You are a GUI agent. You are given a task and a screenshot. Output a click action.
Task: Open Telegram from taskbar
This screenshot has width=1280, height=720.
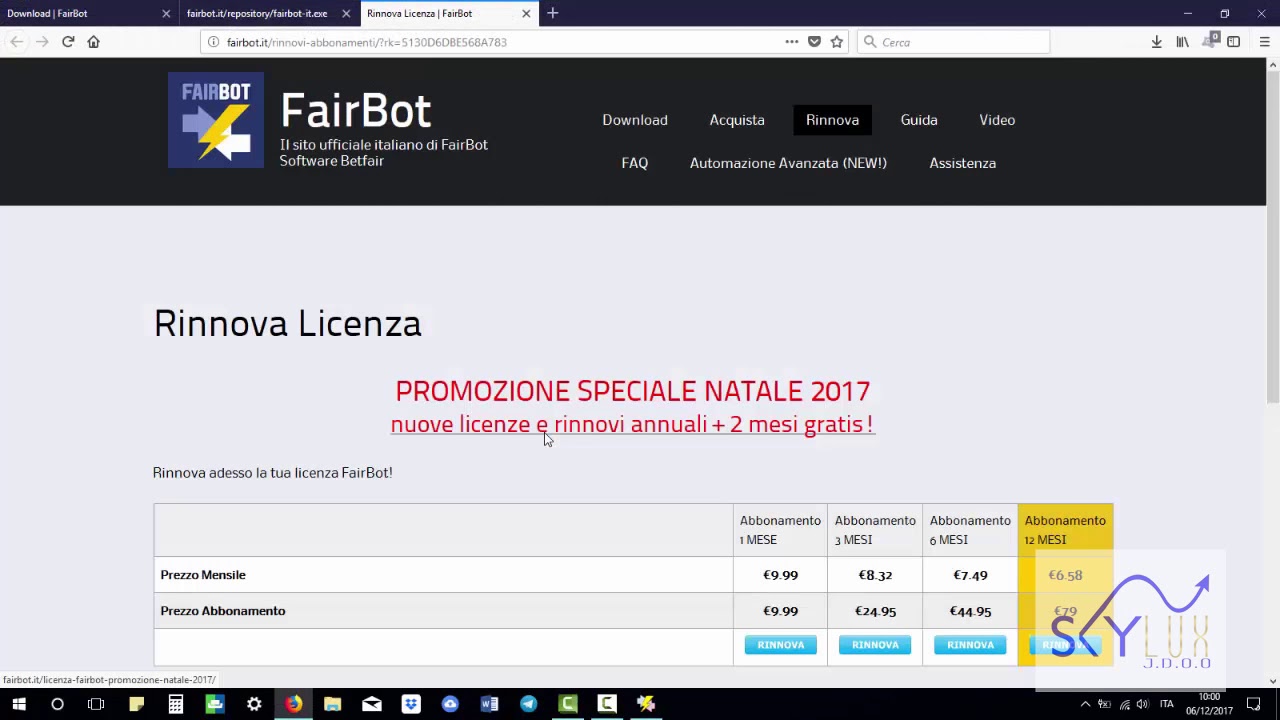click(528, 704)
